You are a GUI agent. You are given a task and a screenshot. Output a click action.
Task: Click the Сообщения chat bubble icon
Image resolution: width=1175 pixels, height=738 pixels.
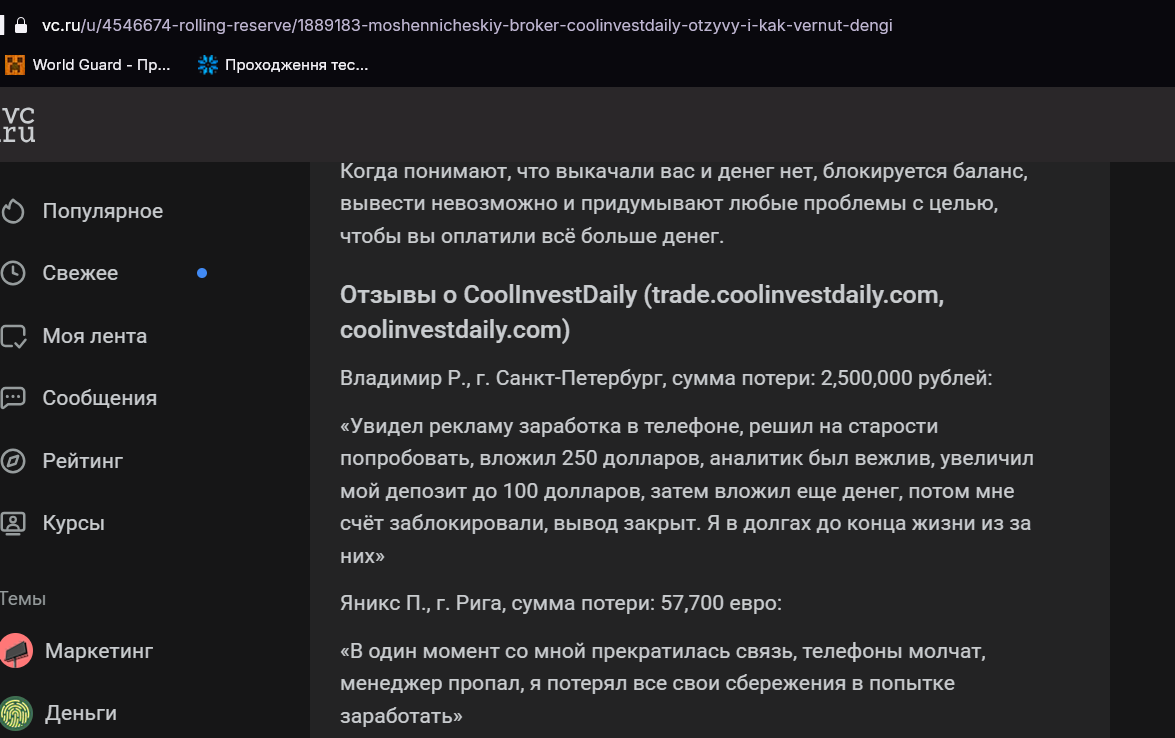13,398
